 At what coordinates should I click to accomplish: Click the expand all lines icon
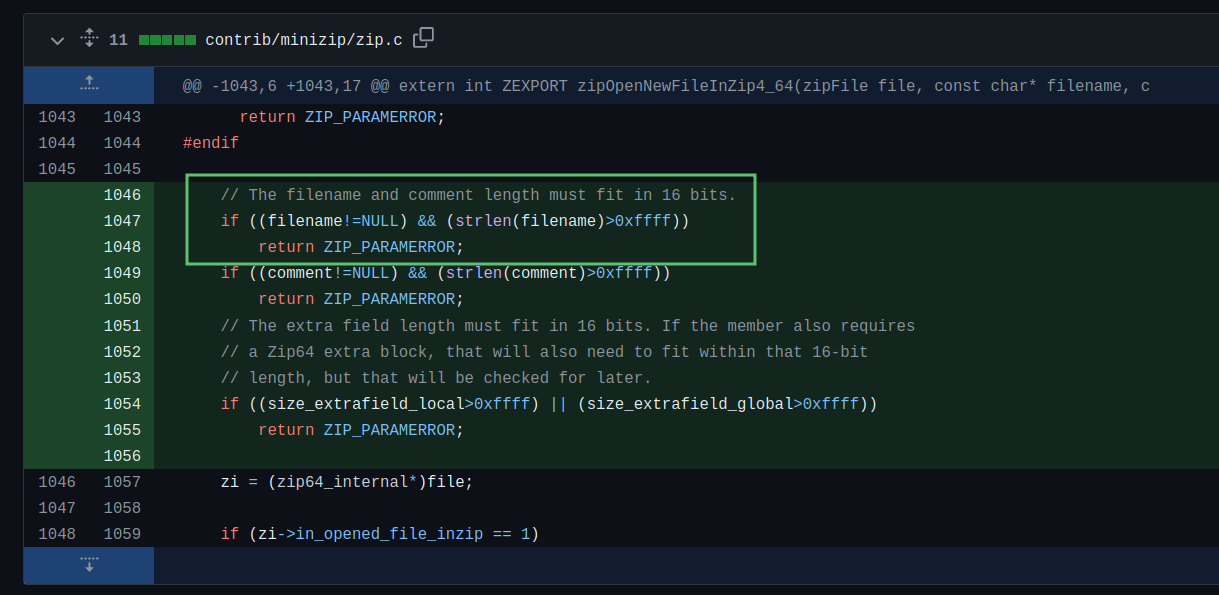(89, 40)
